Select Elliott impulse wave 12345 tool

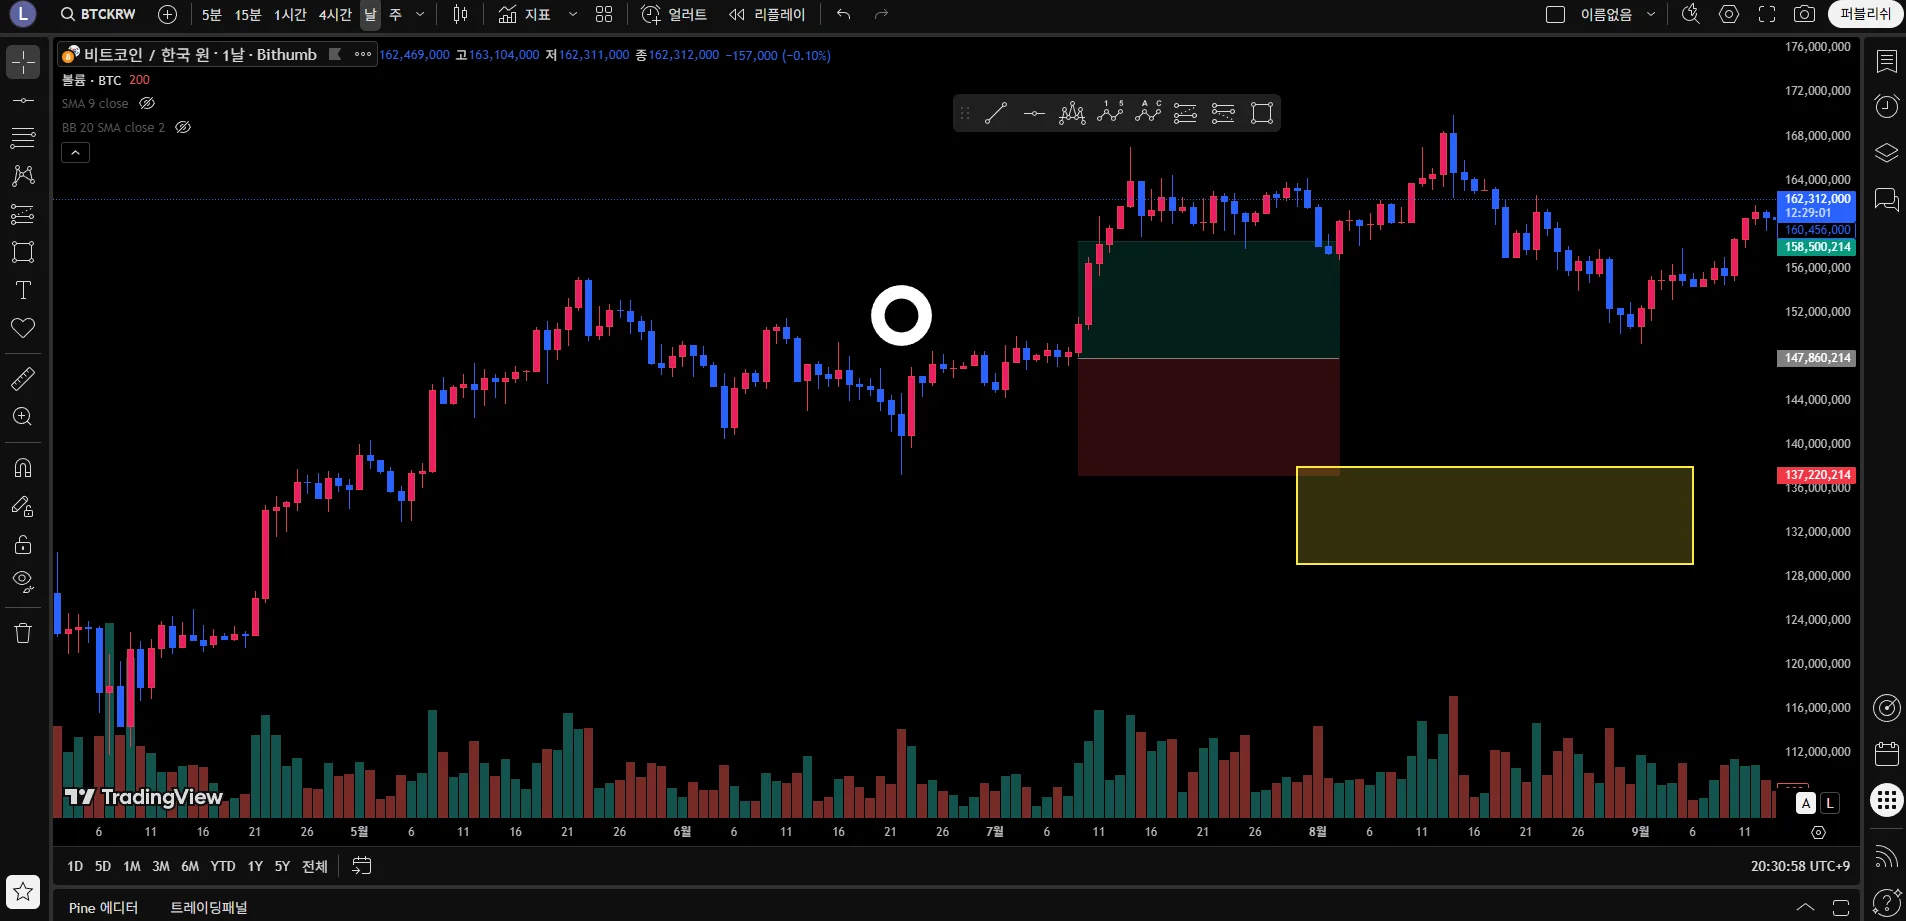(x=1110, y=113)
